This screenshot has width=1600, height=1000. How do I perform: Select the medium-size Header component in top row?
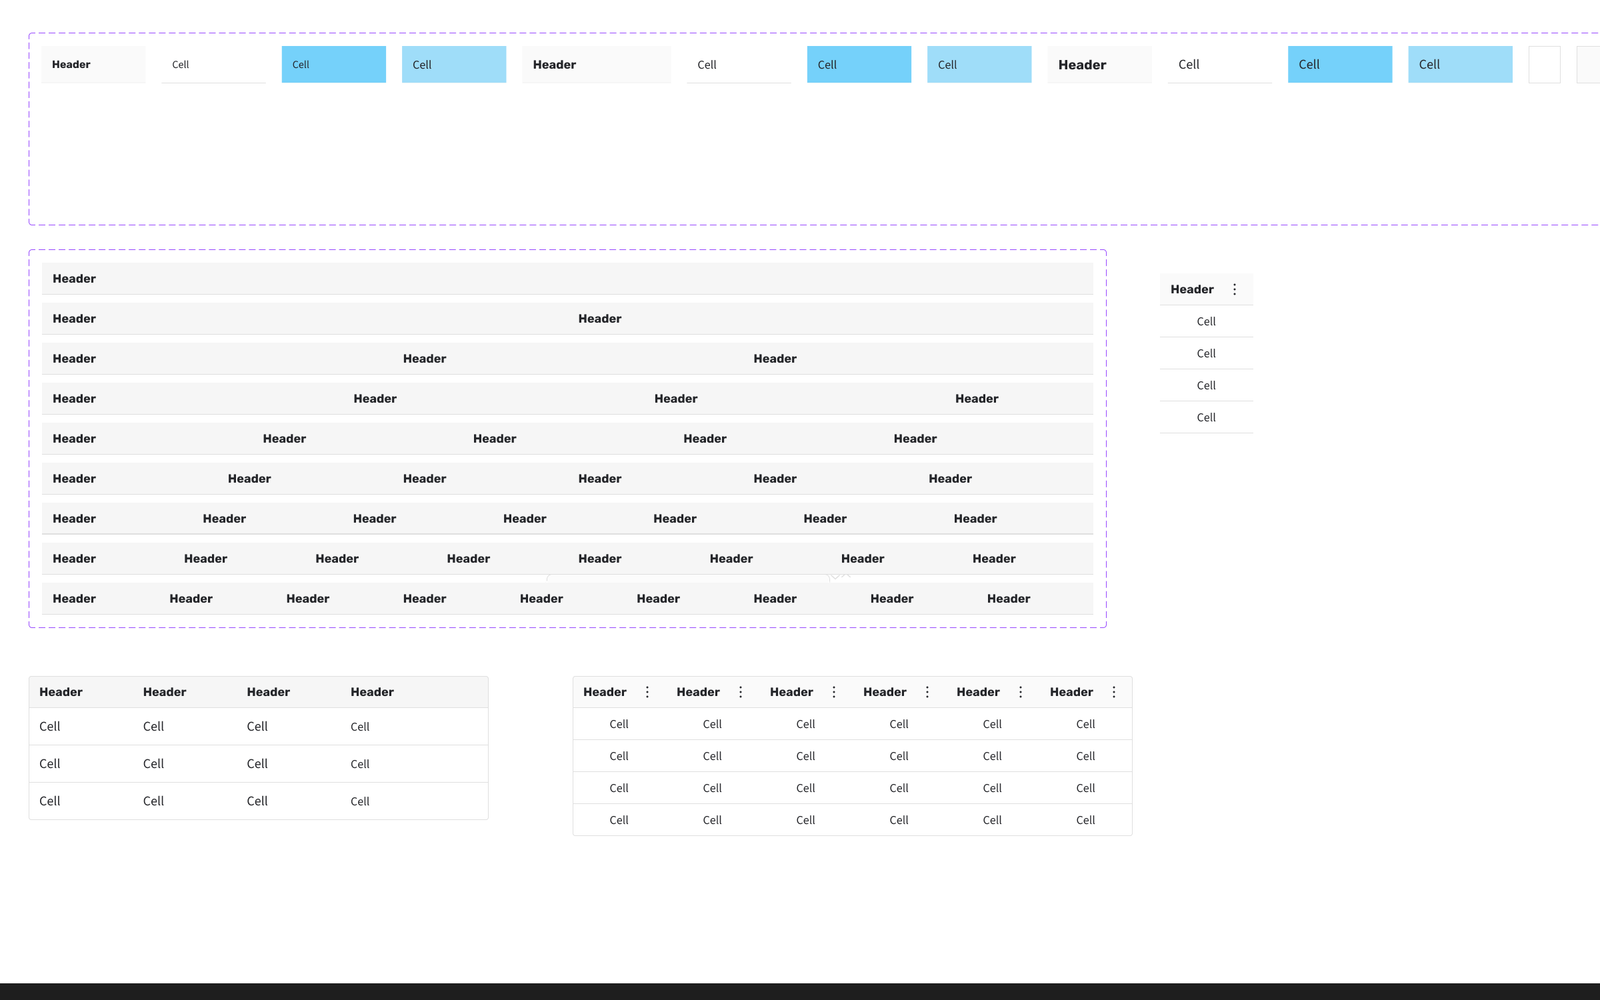596,64
